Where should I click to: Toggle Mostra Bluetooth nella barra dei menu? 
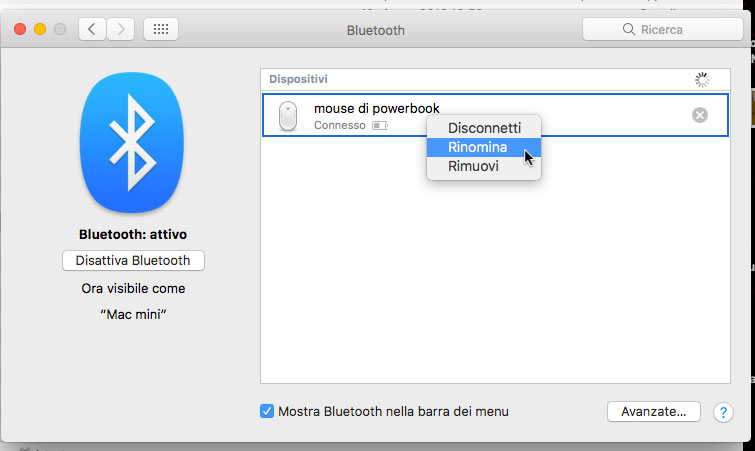267,412
